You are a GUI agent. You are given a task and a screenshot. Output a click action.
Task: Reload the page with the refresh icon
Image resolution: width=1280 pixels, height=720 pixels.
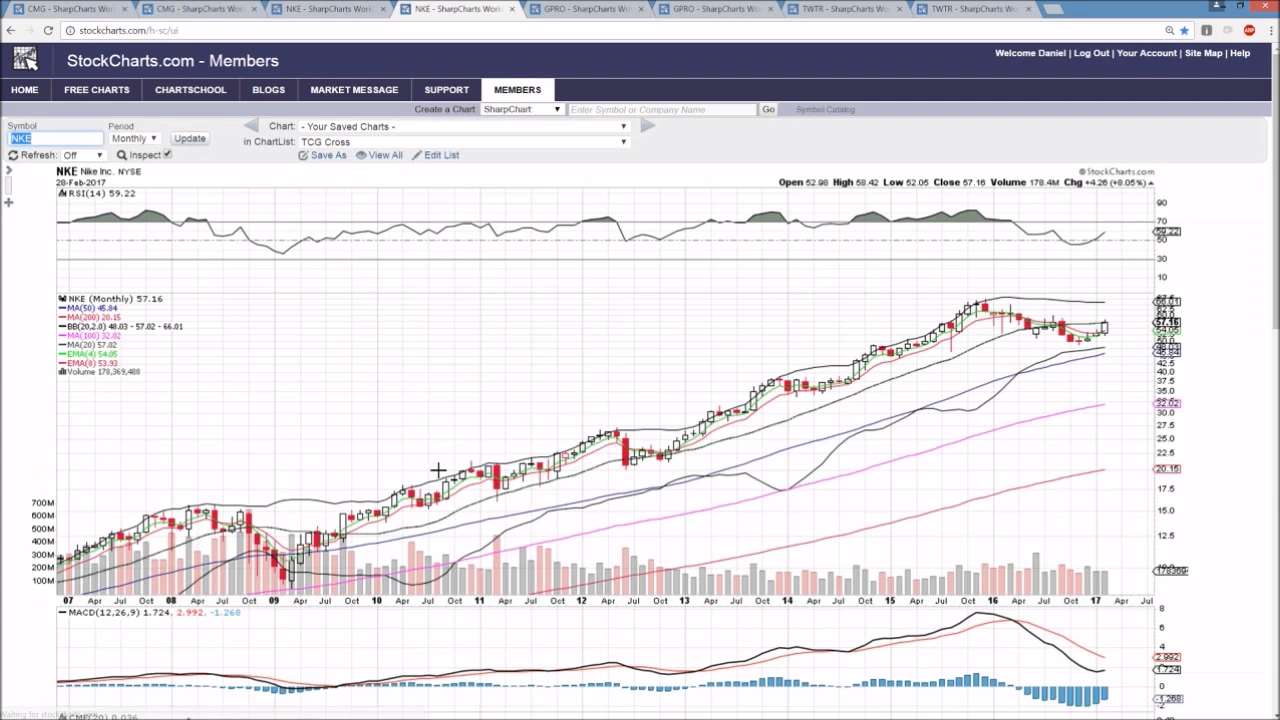point(48,30)
